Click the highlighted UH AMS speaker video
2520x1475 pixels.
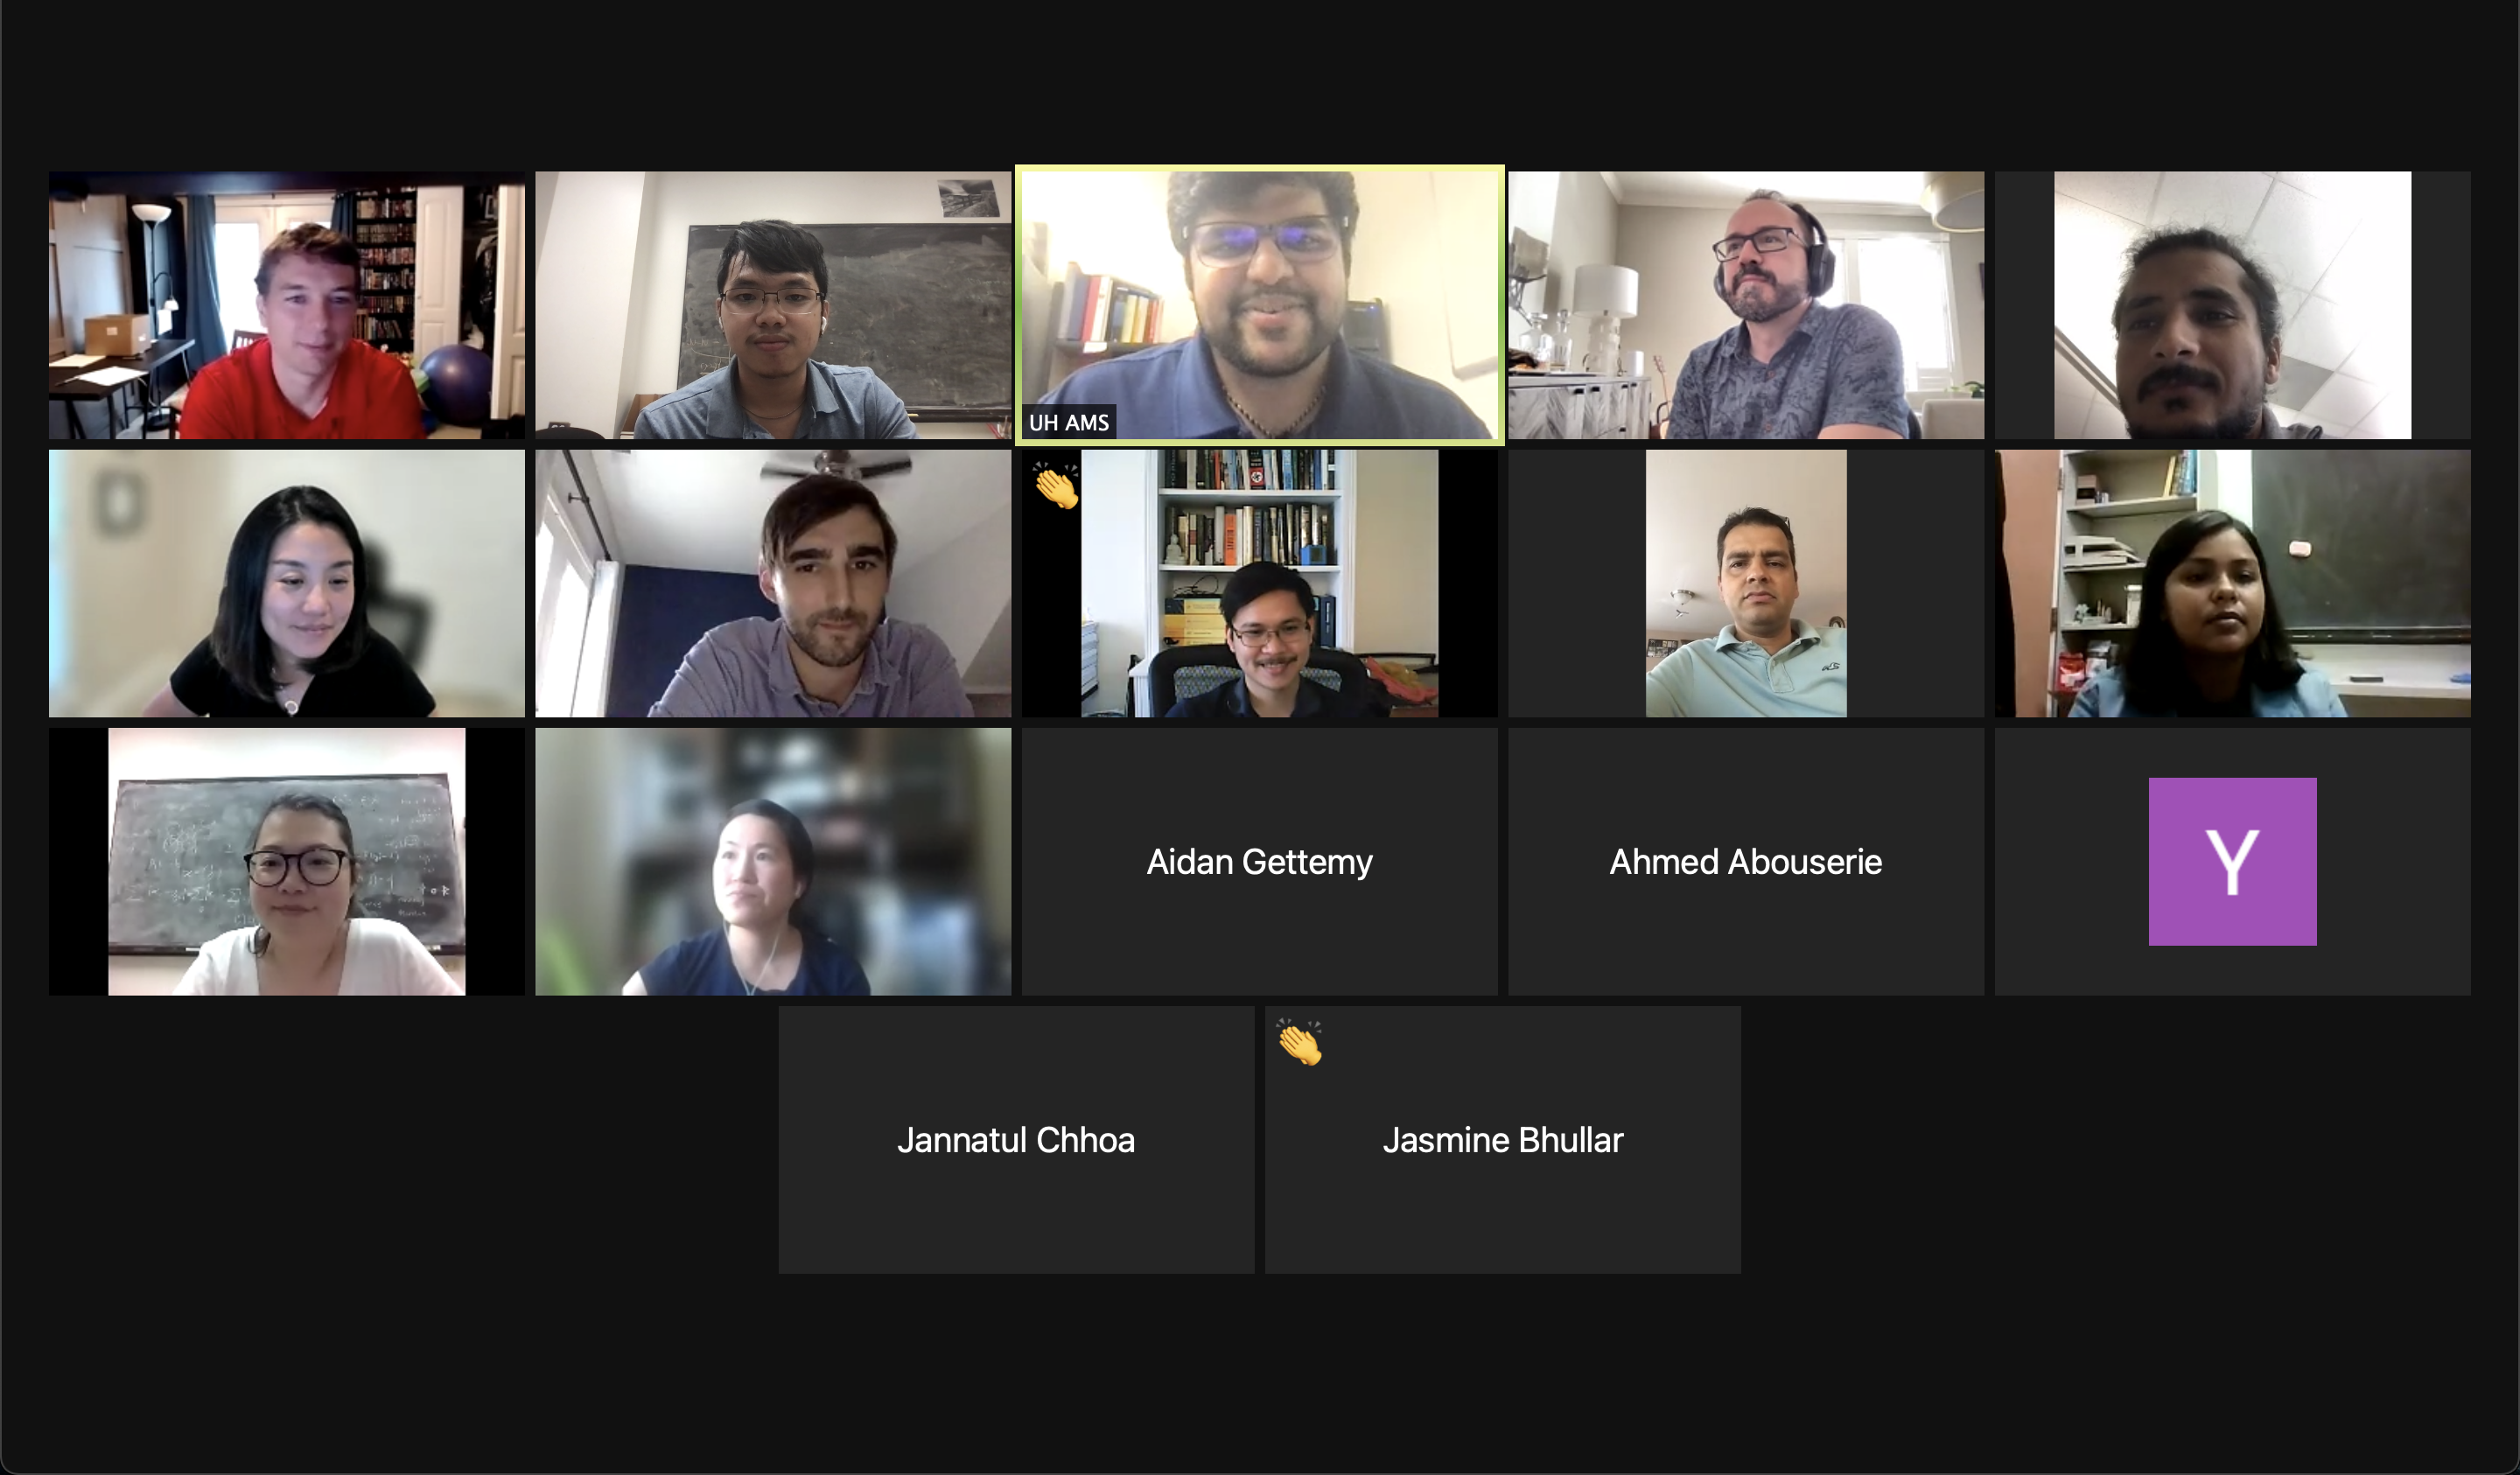(x=1259, y=305)
